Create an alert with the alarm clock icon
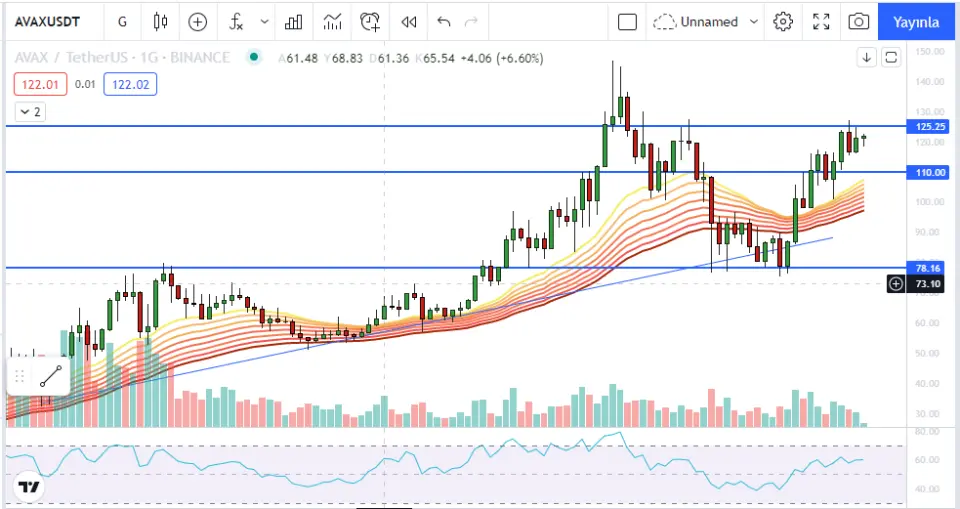 click(371, 21)
